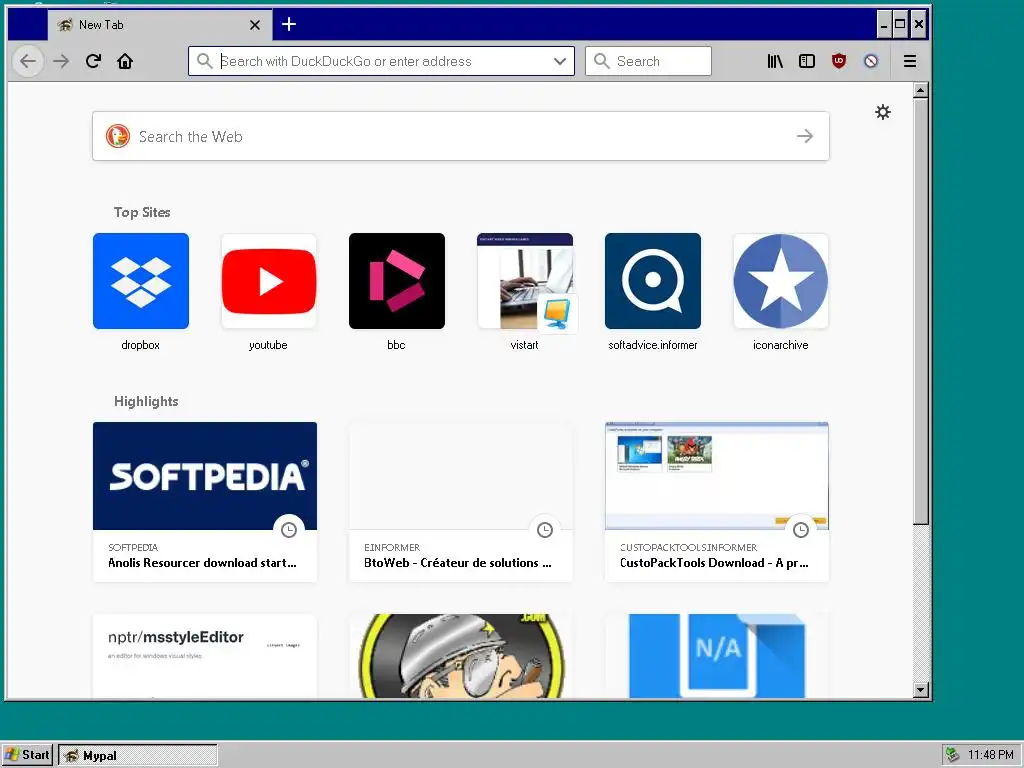Open the Library bookshelf icon
The image size is (1024, 768).
point(775,61)
